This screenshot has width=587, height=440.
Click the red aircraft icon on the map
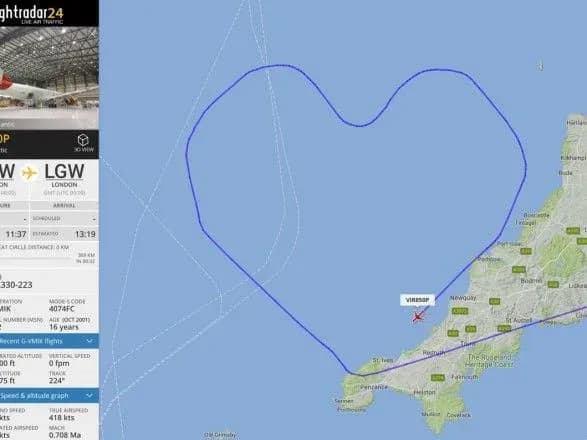[x=418, y=316]
